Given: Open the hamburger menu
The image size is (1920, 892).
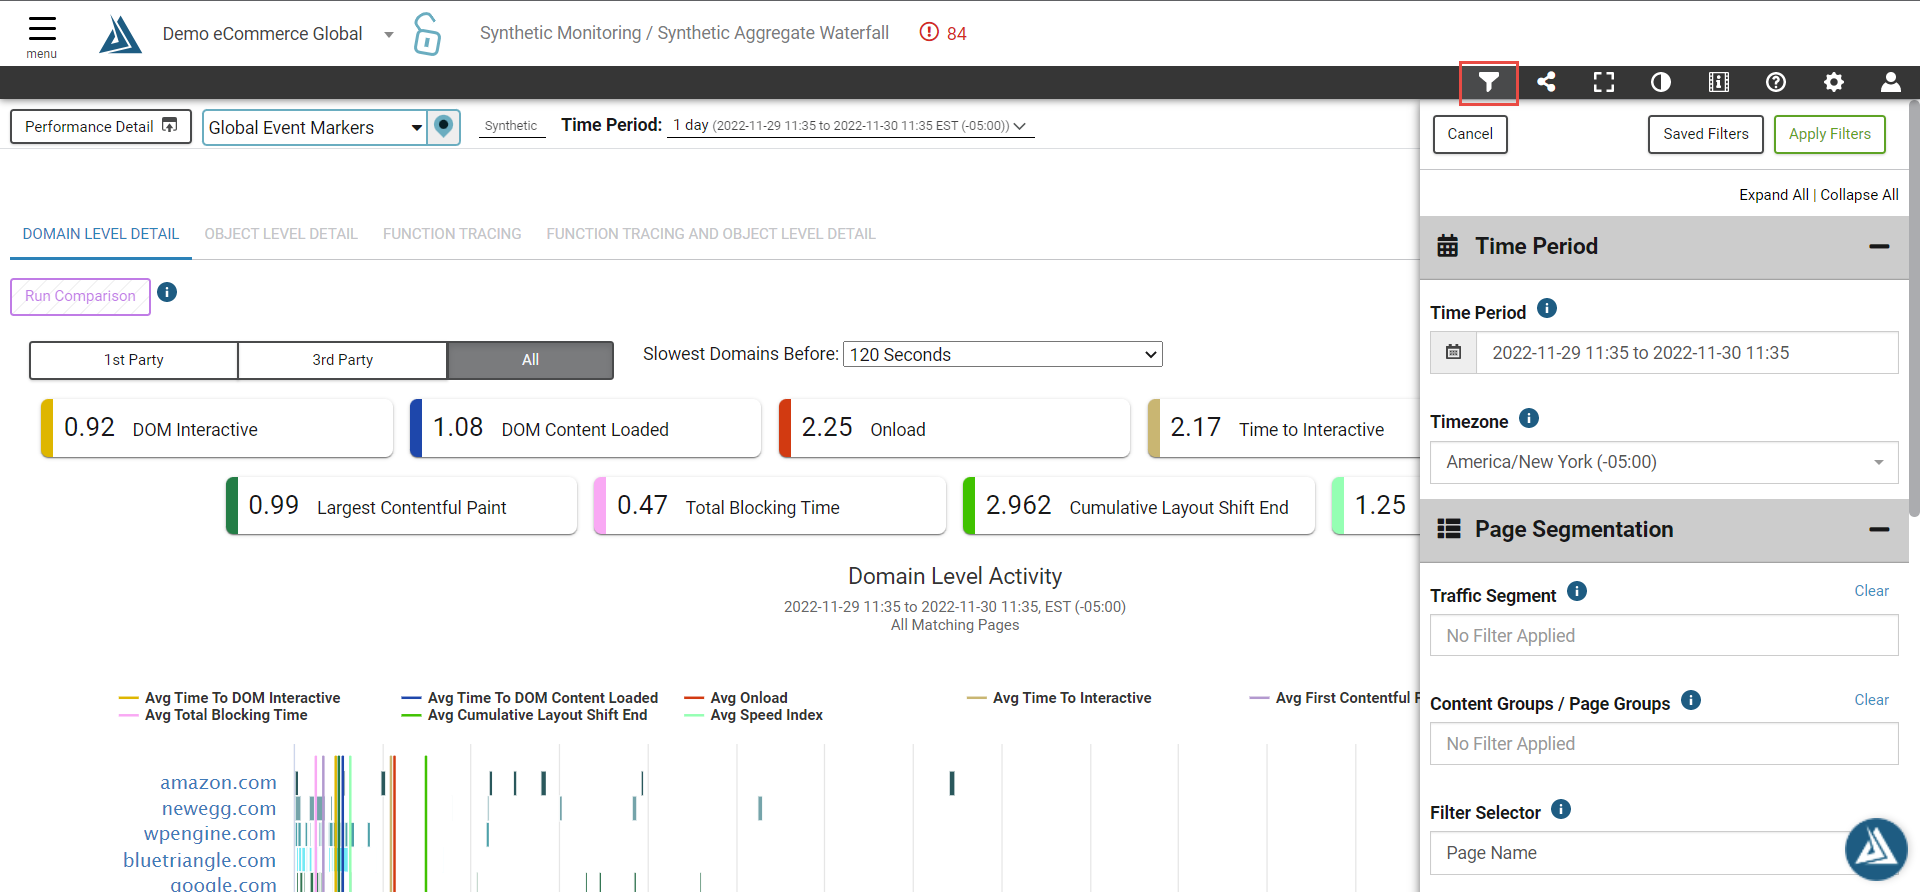Looking at the screenshot, I should pos(42,36).
